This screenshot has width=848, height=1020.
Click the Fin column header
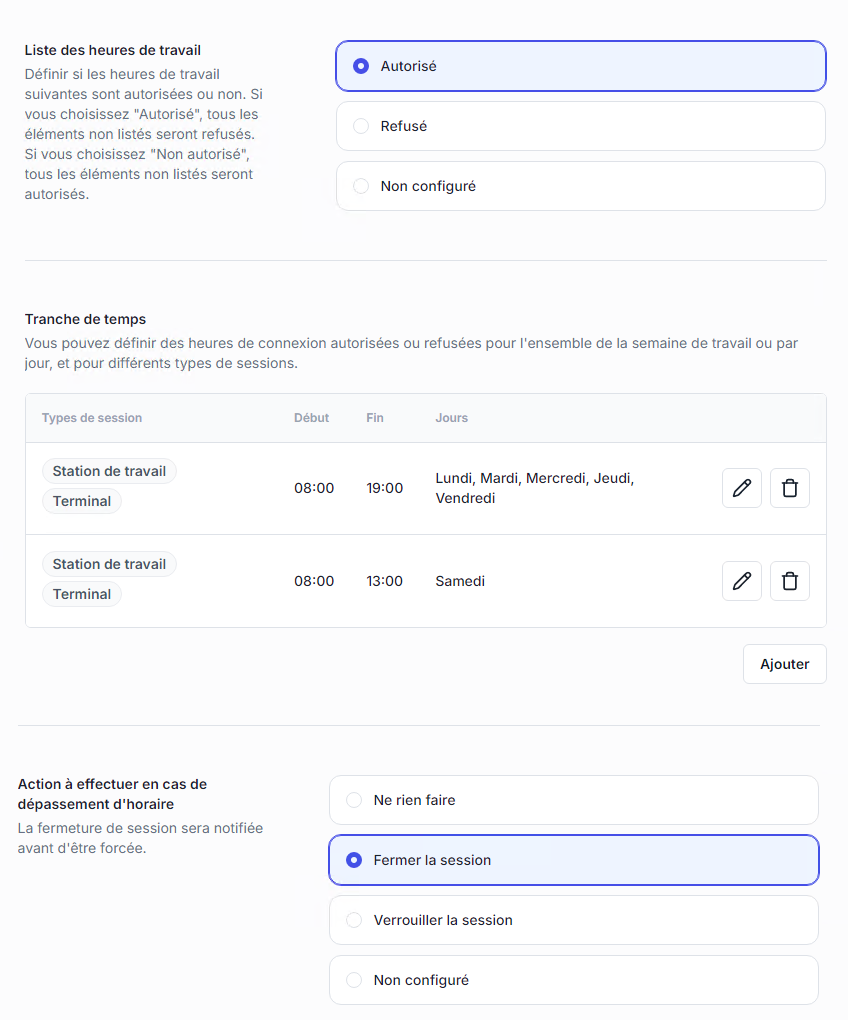click(x=374, y=418)
